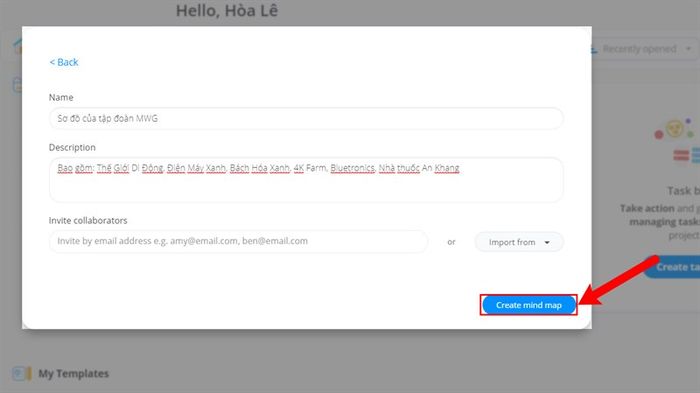Viewport: 700px width, 393px height.
Task: Click the Hello, Hòa Lê heading
Action: click(227, 11)
